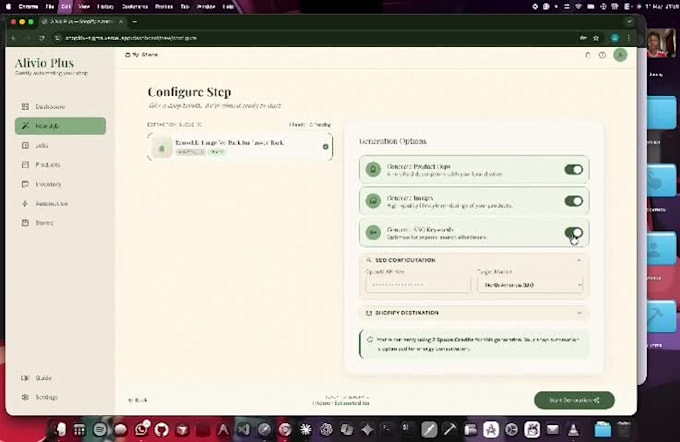The width and height of the screenshot is (680, 442).
Task: Click the Guide book icon
Action: coord(25,378)
